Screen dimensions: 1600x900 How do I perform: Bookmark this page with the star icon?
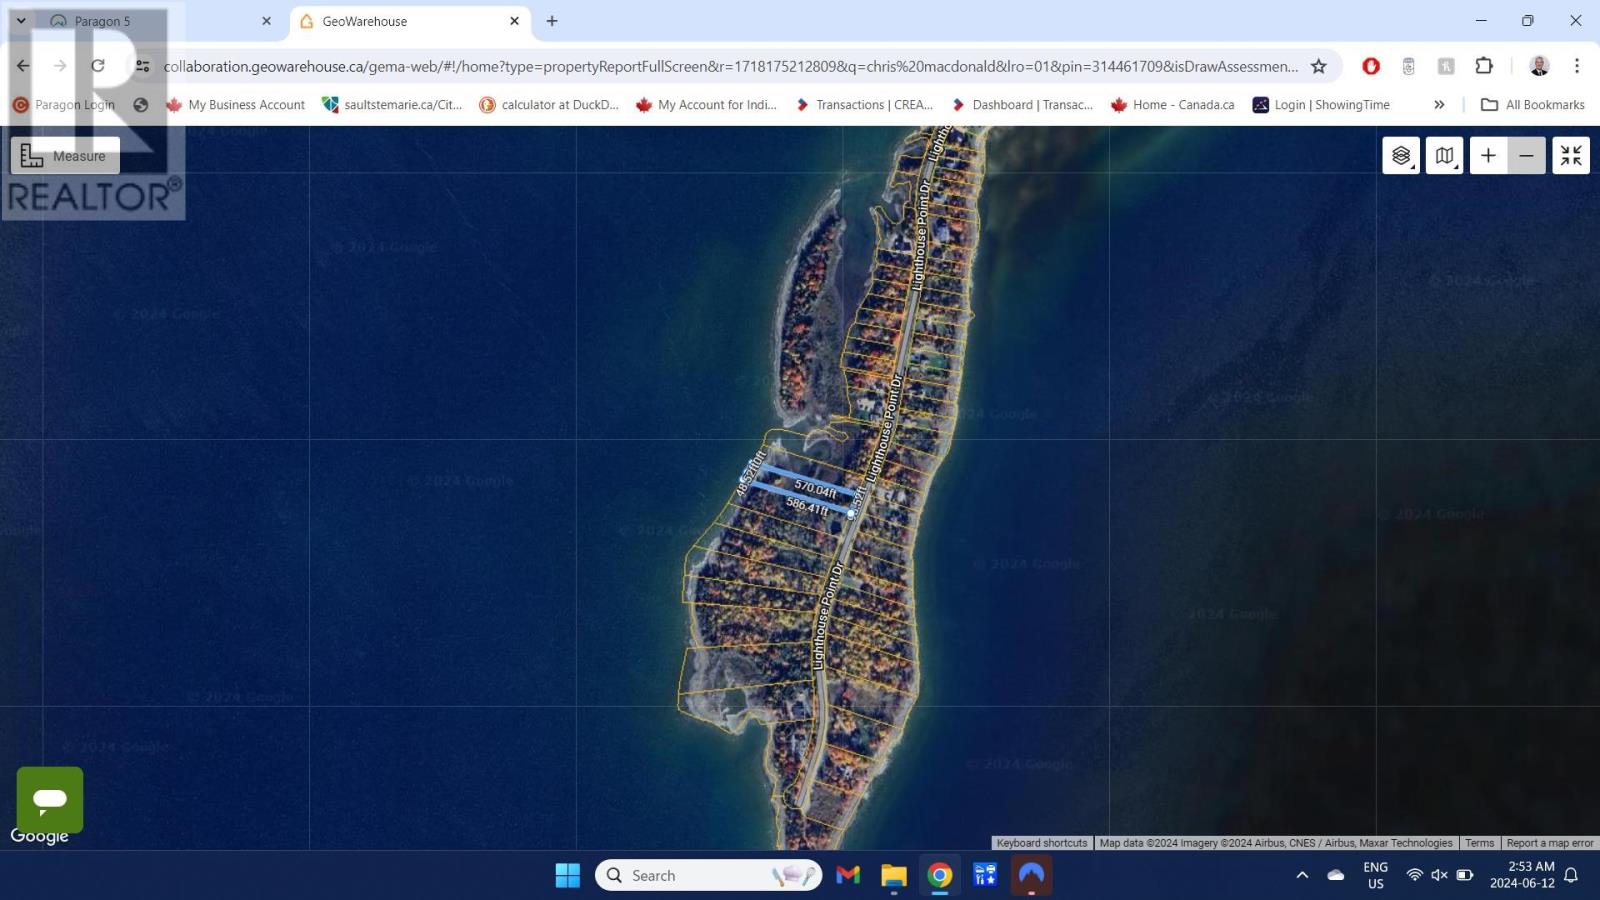pos(1319,66)
